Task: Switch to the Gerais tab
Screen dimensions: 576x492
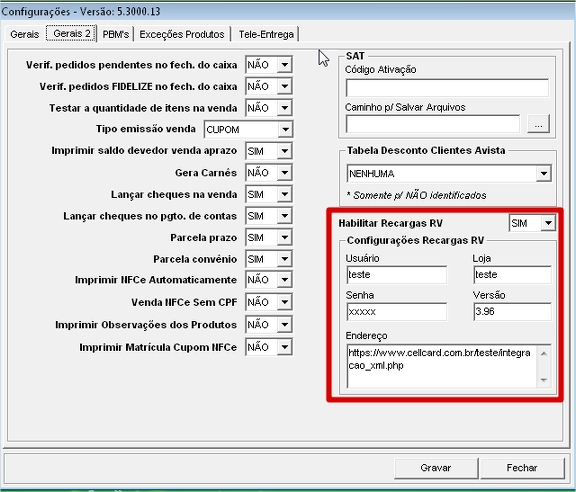Action: point(24,34)
